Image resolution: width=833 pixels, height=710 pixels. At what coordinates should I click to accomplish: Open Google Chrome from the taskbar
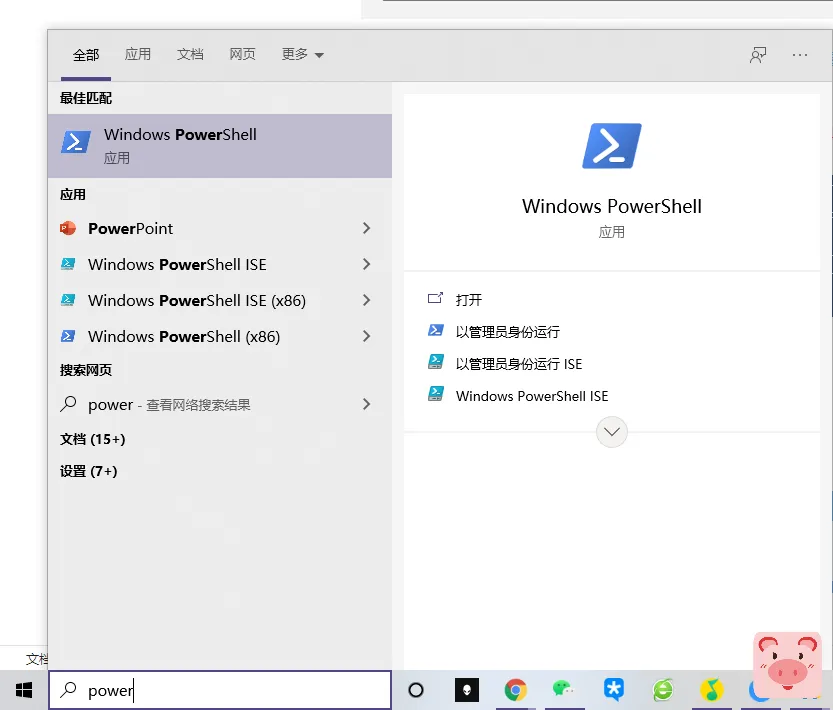pyautogui.click(x=515, y=690)
